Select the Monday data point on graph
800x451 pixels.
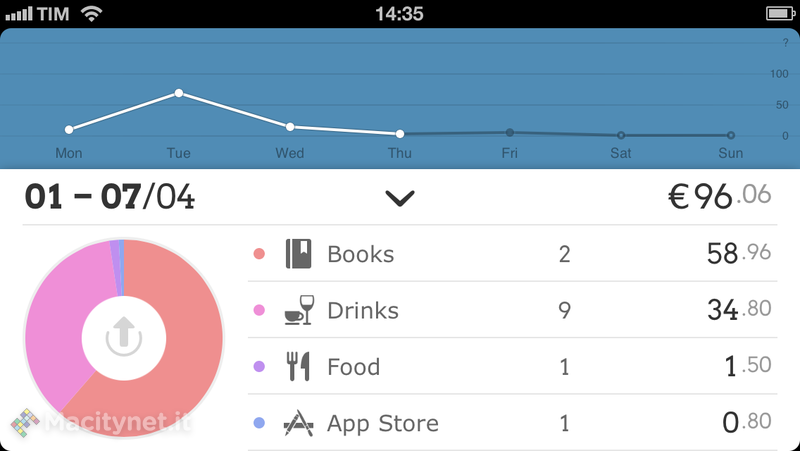[x=69, y=129]
